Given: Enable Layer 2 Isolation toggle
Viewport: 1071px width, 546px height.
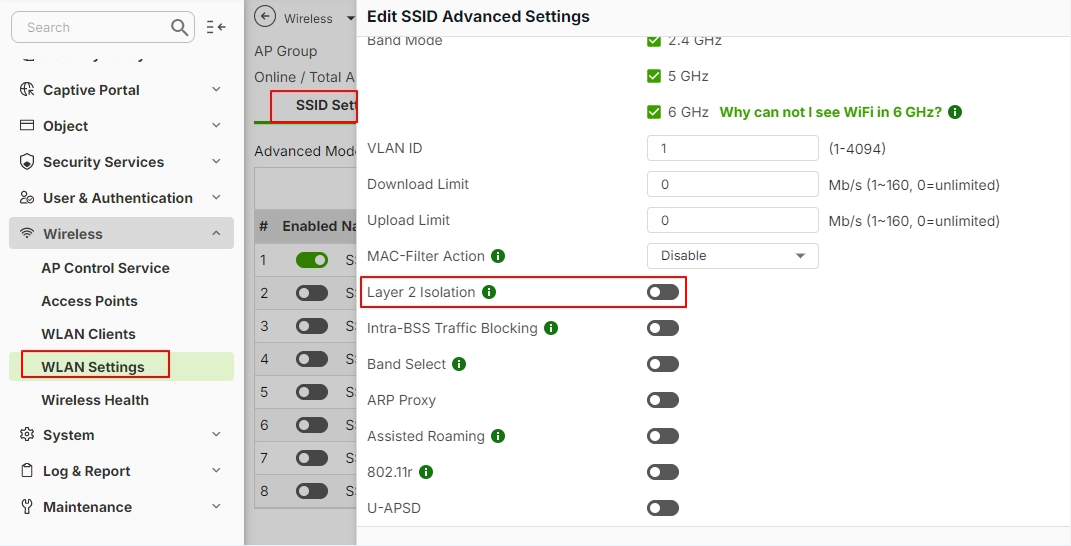Looking at the screenshot, I should click(x=663, y=292).
